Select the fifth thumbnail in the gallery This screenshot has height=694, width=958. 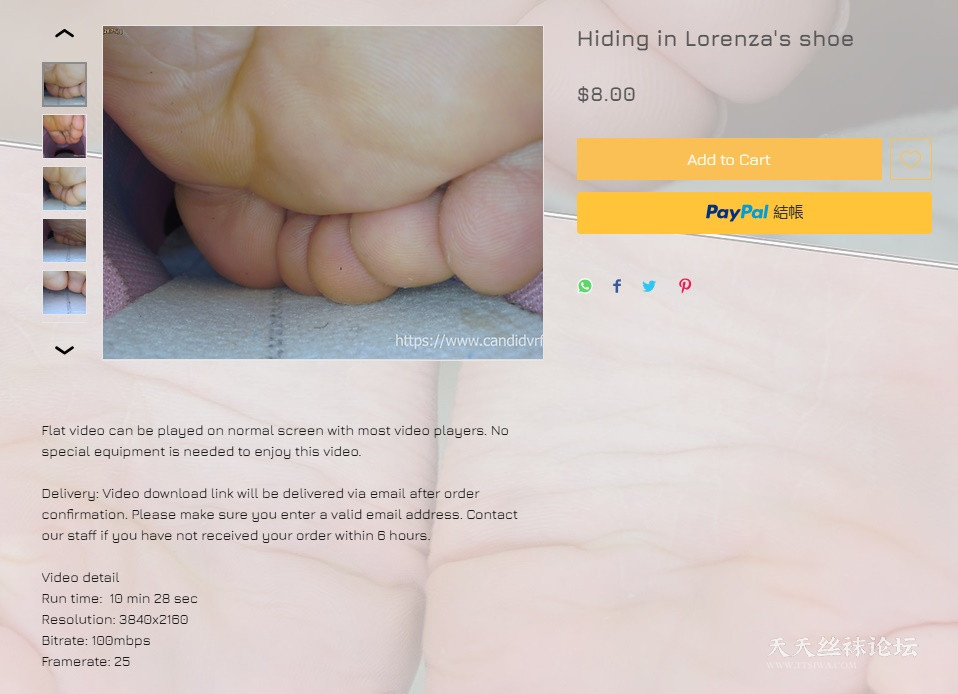(x=64, y=293)
